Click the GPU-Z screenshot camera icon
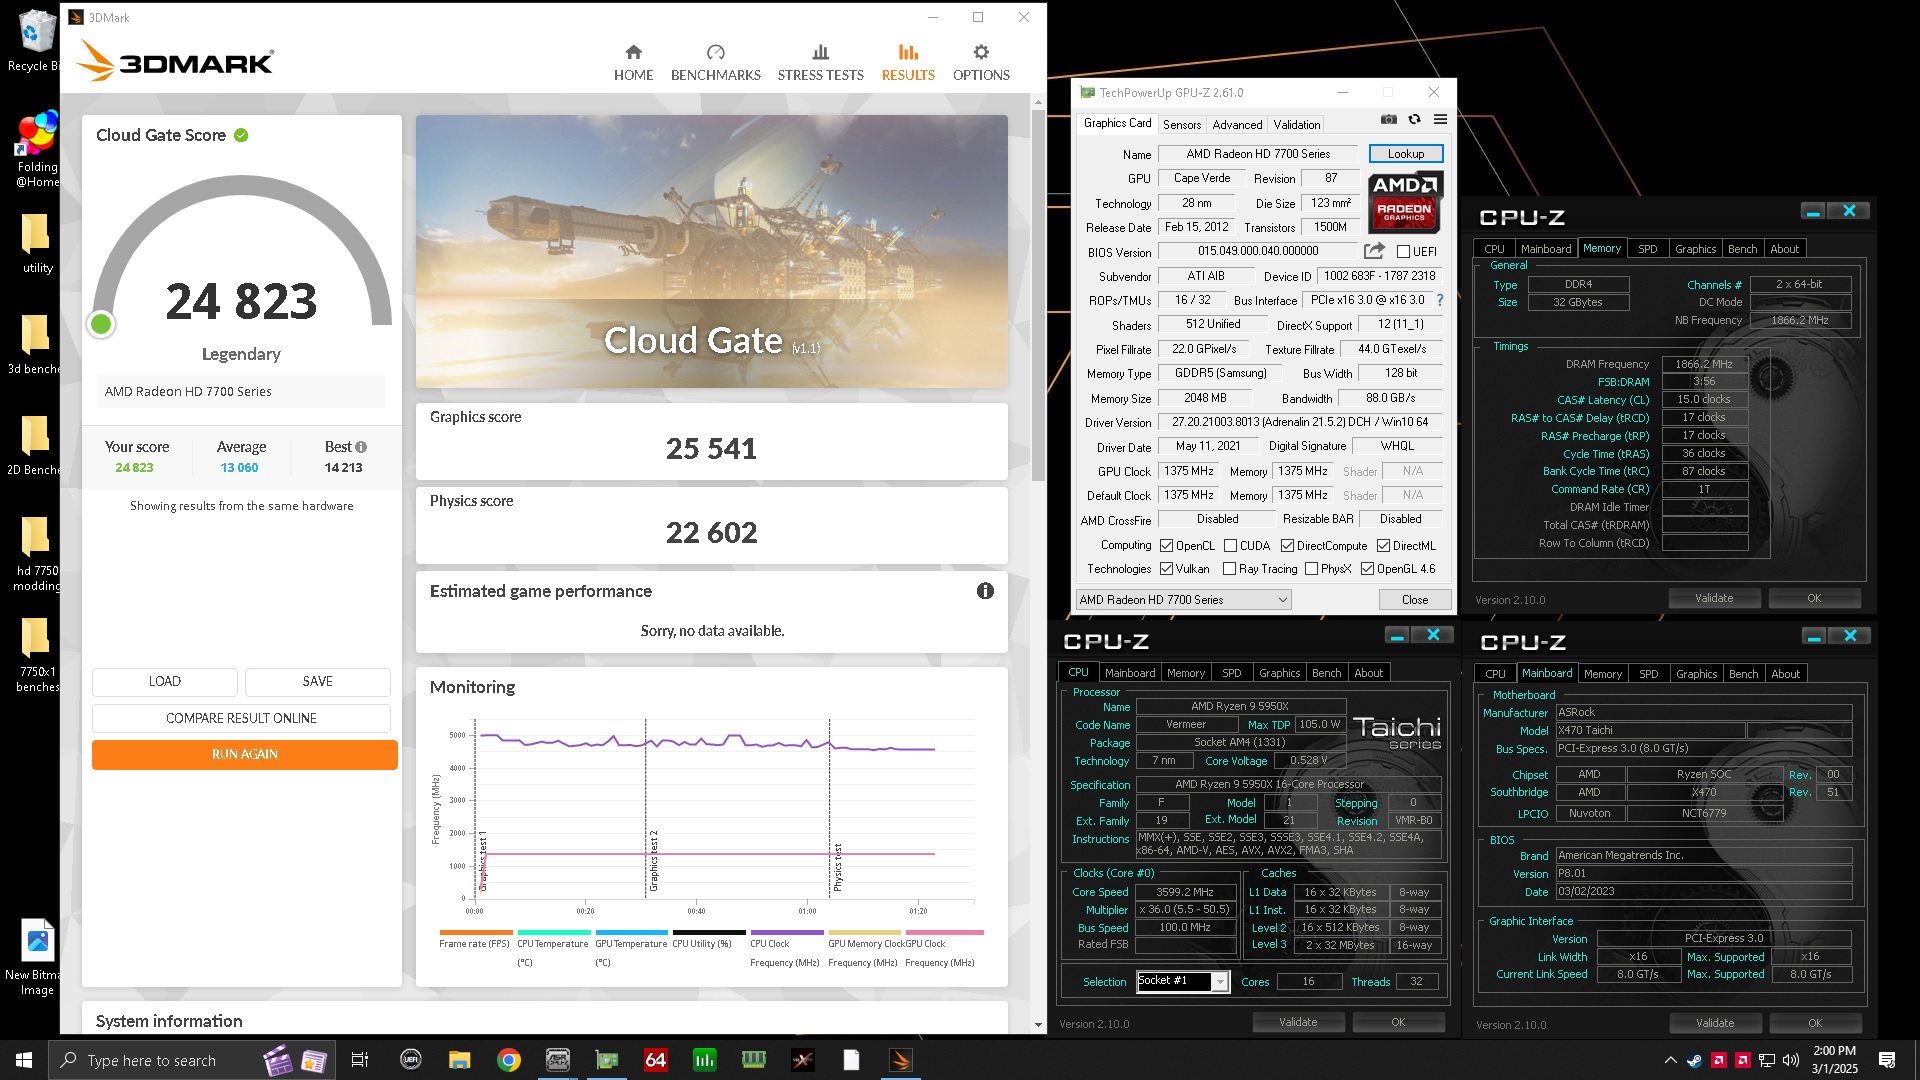This screenshot has height=1080, width=1920. [x=1389, y=119]
